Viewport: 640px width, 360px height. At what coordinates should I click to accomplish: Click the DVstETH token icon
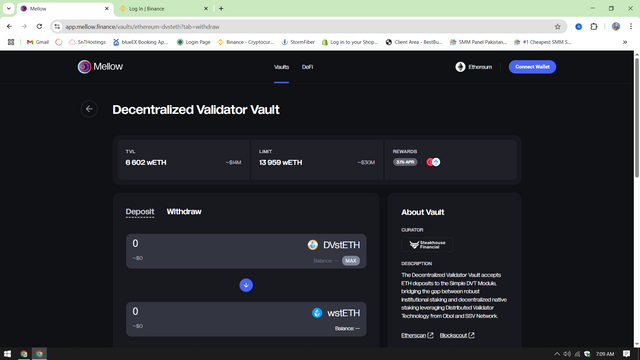[313, 245]
